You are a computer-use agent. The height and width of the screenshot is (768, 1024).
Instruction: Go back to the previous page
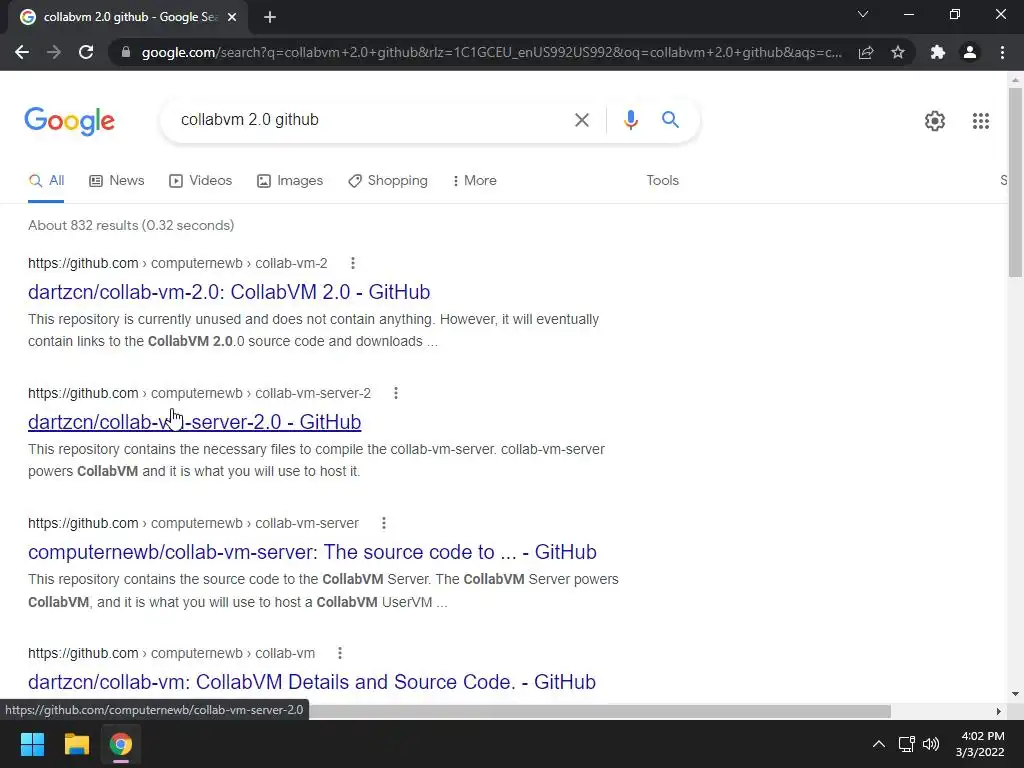click(x=22, y=52)
